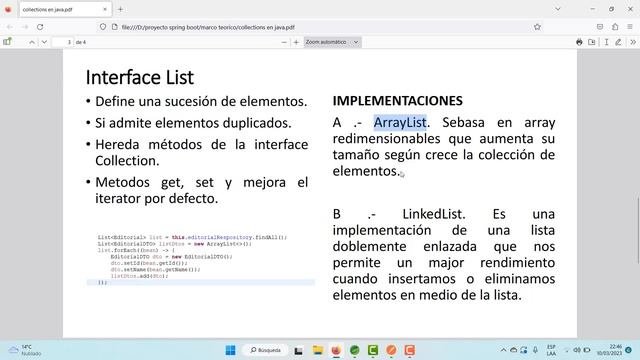This screenshot has width=640, height=360.
Task: Open the extensions menu
Action: point(615,27)
